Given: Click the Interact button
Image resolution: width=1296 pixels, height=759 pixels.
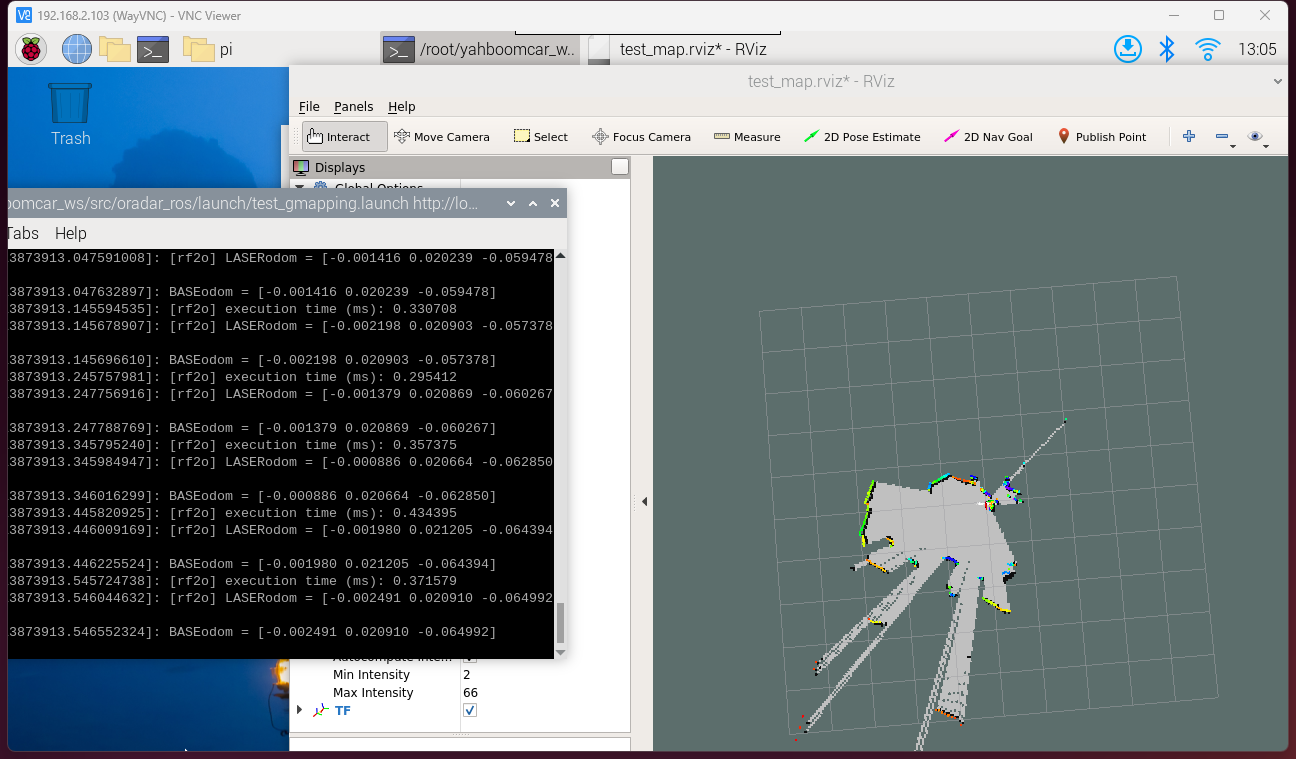Looking at the screenshot, I should (345, 137).
